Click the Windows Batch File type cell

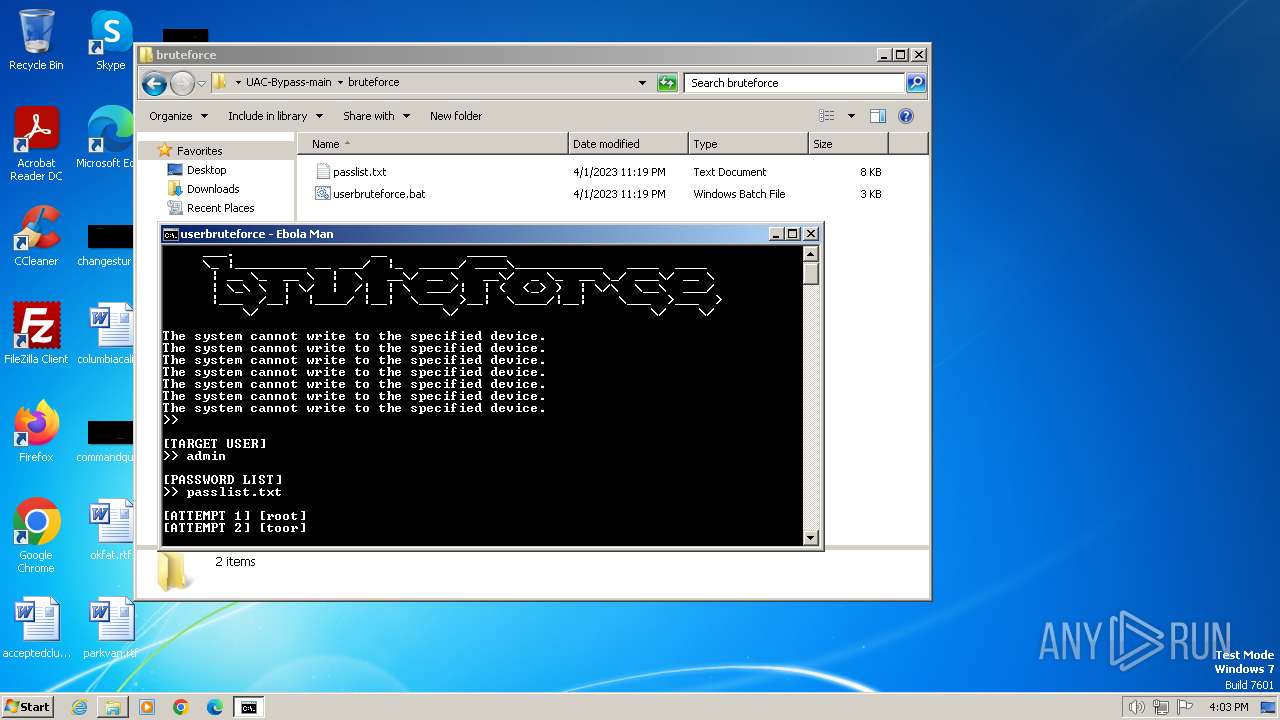coord(739,194)
